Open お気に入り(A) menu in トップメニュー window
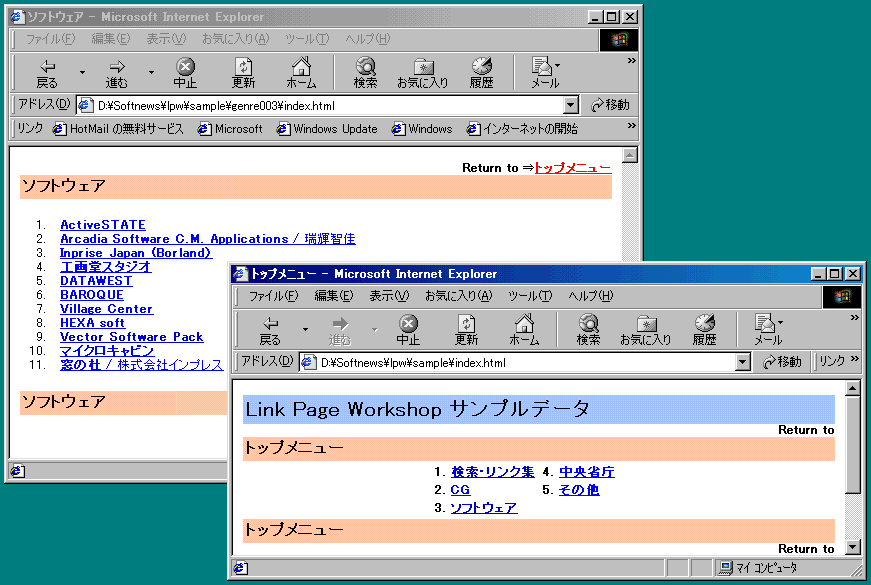The height and width of the screenshot is (585, 871). click(x=458, y=296)
